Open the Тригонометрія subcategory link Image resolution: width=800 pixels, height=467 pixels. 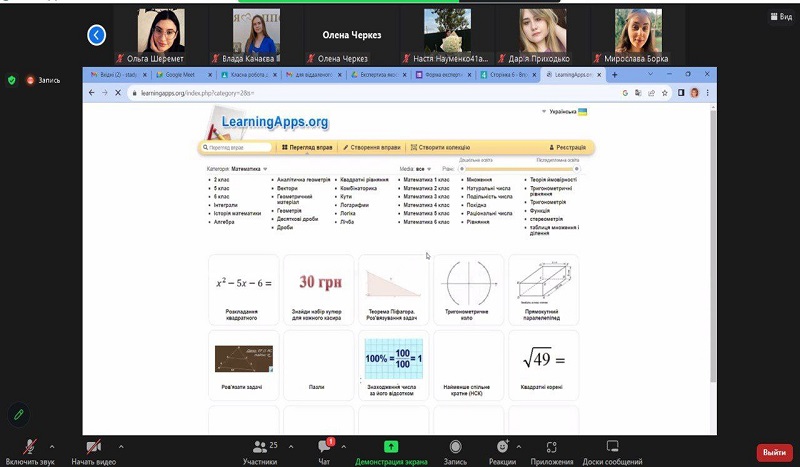pyautogui.click(x=547, y=202)
